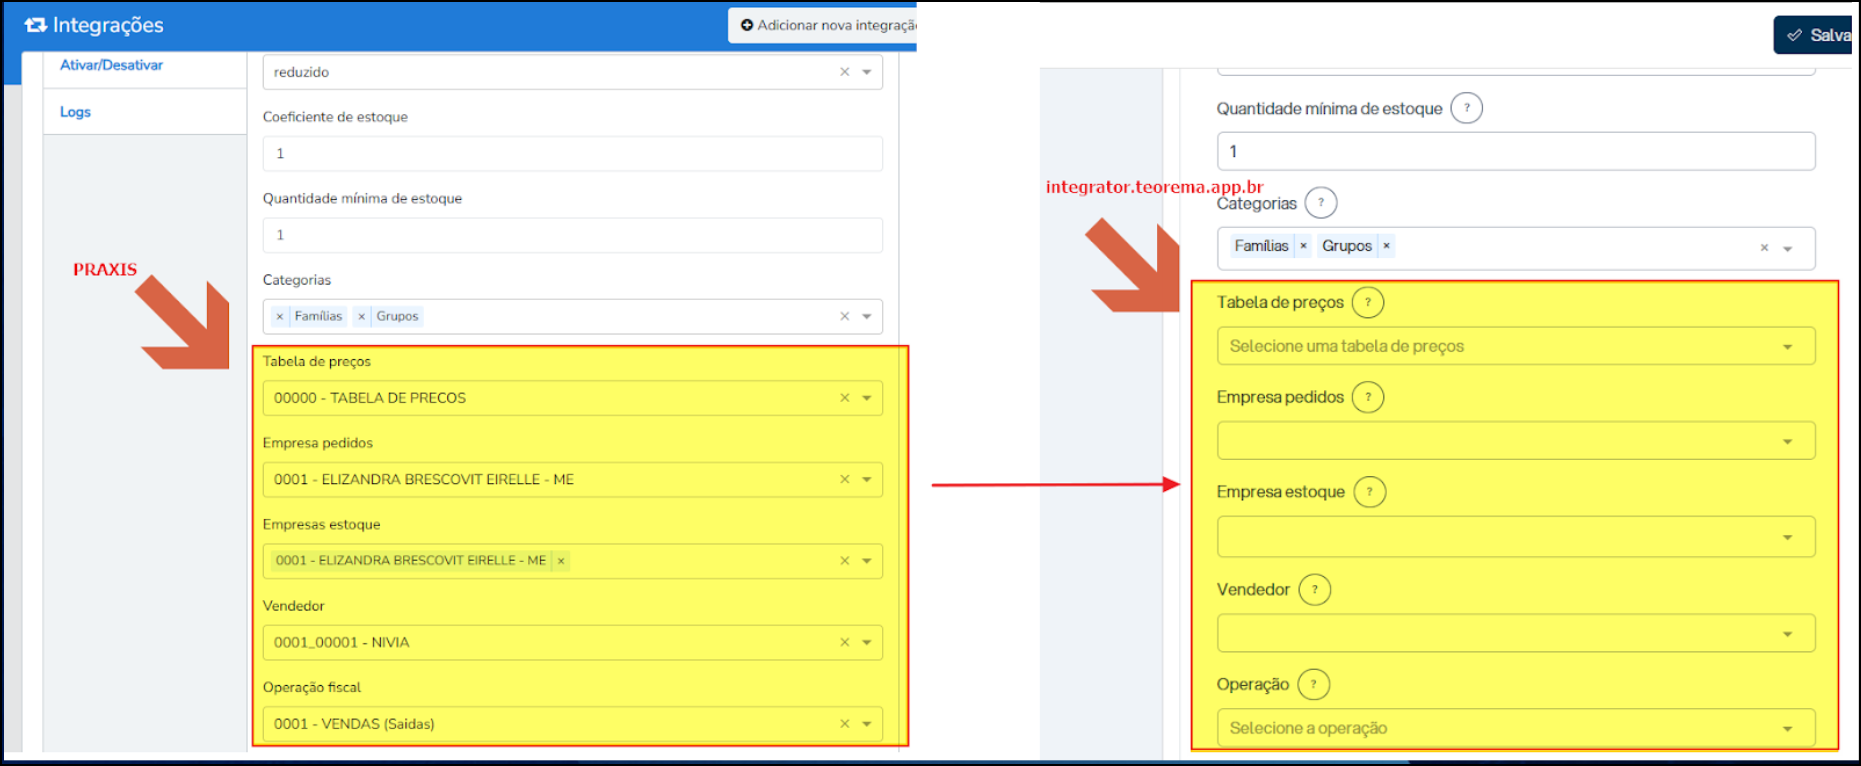This screenshot has height=766, width=1861.
Task: Click the Coeficiente de estoque input field
Action: [x=572, y=154]
